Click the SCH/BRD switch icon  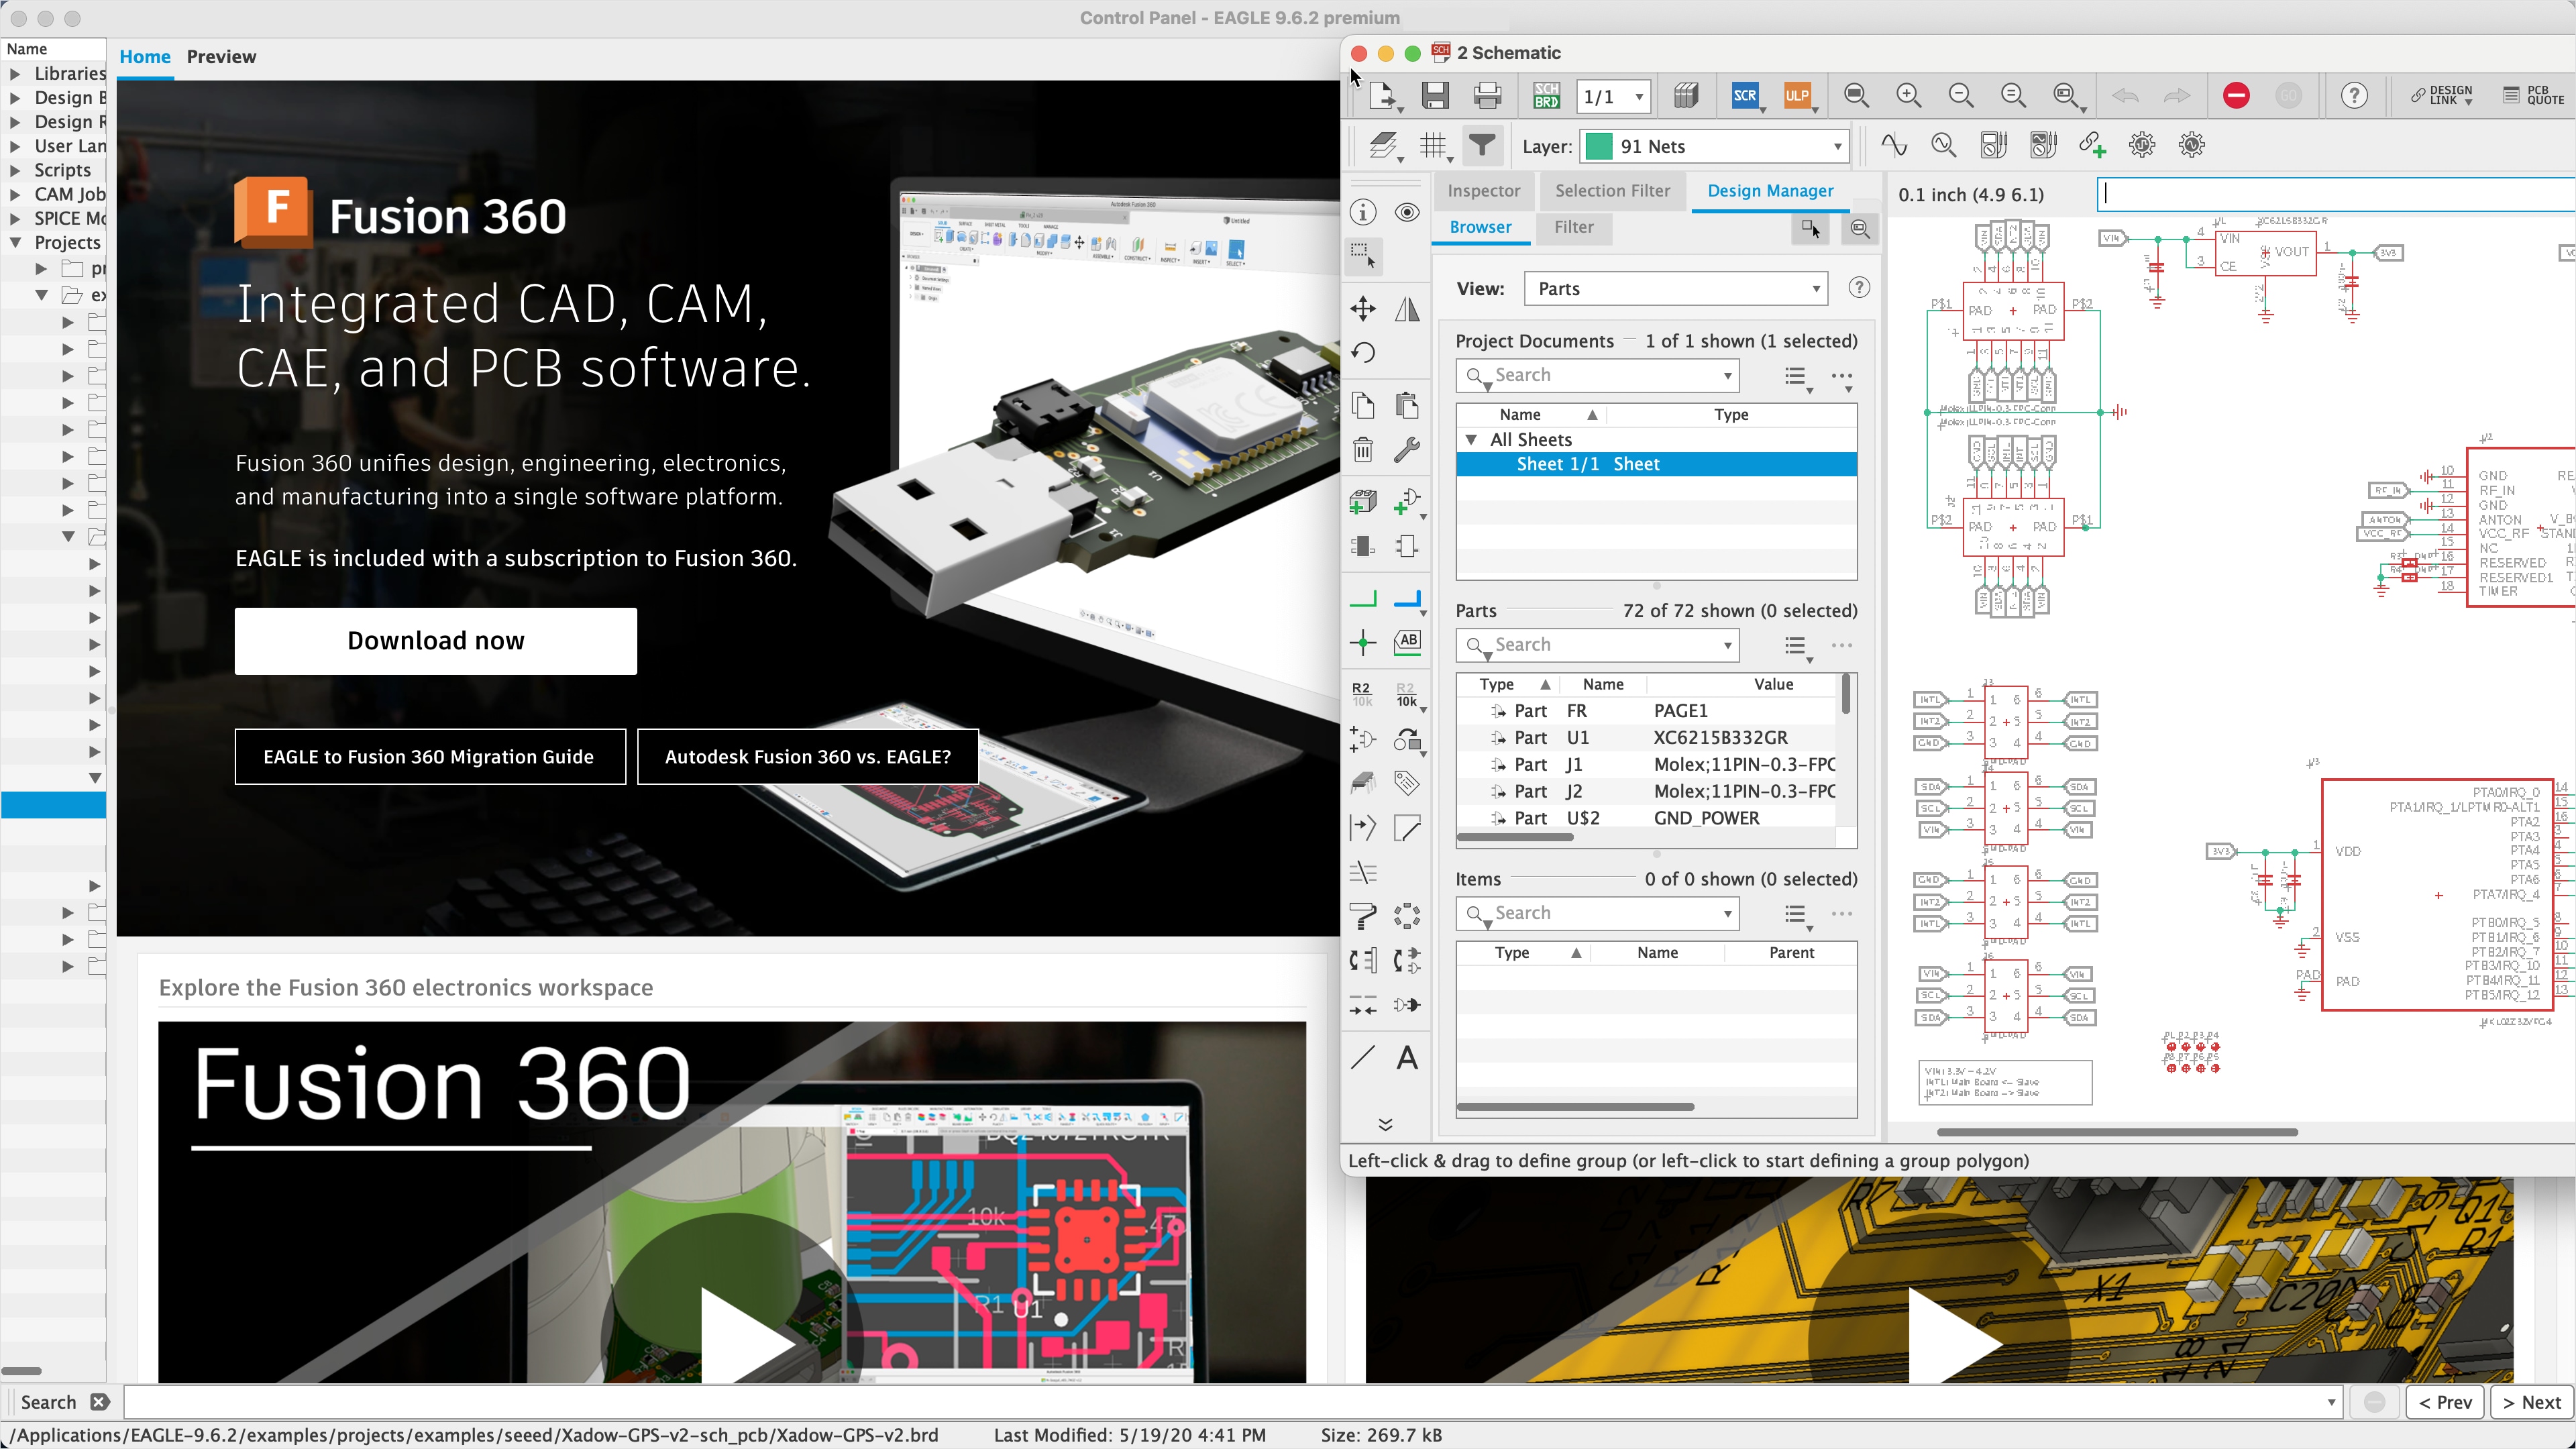[1546, 96]
